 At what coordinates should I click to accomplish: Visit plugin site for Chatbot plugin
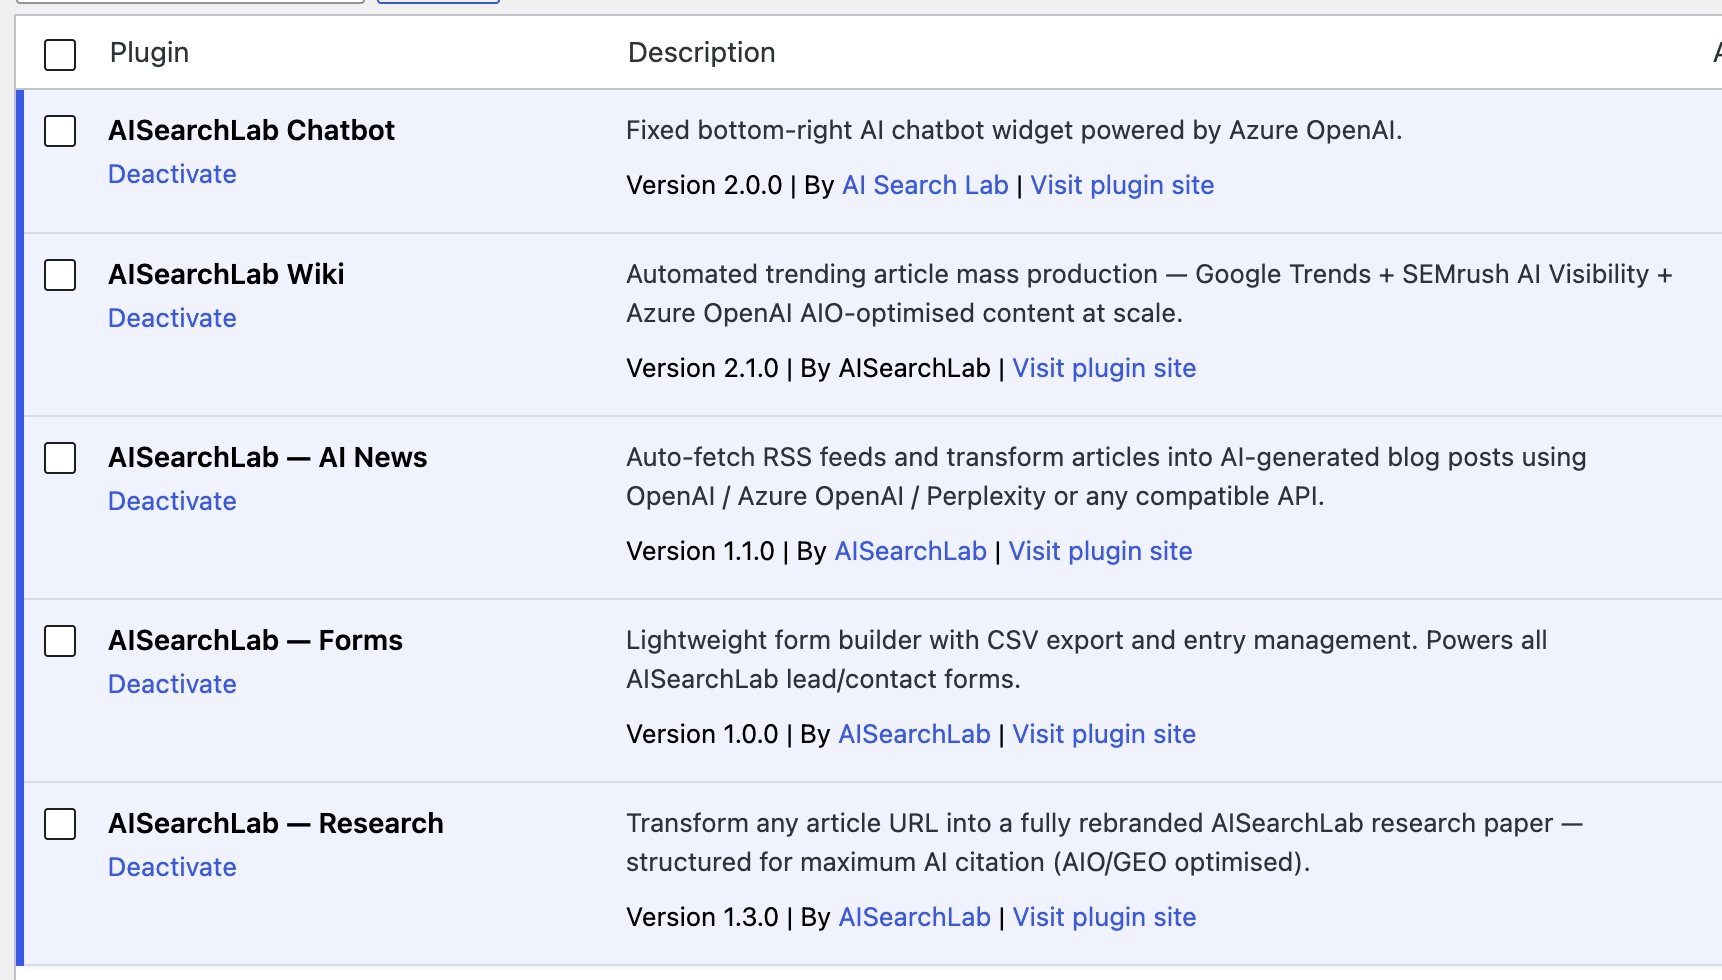tap(1122, 185)
